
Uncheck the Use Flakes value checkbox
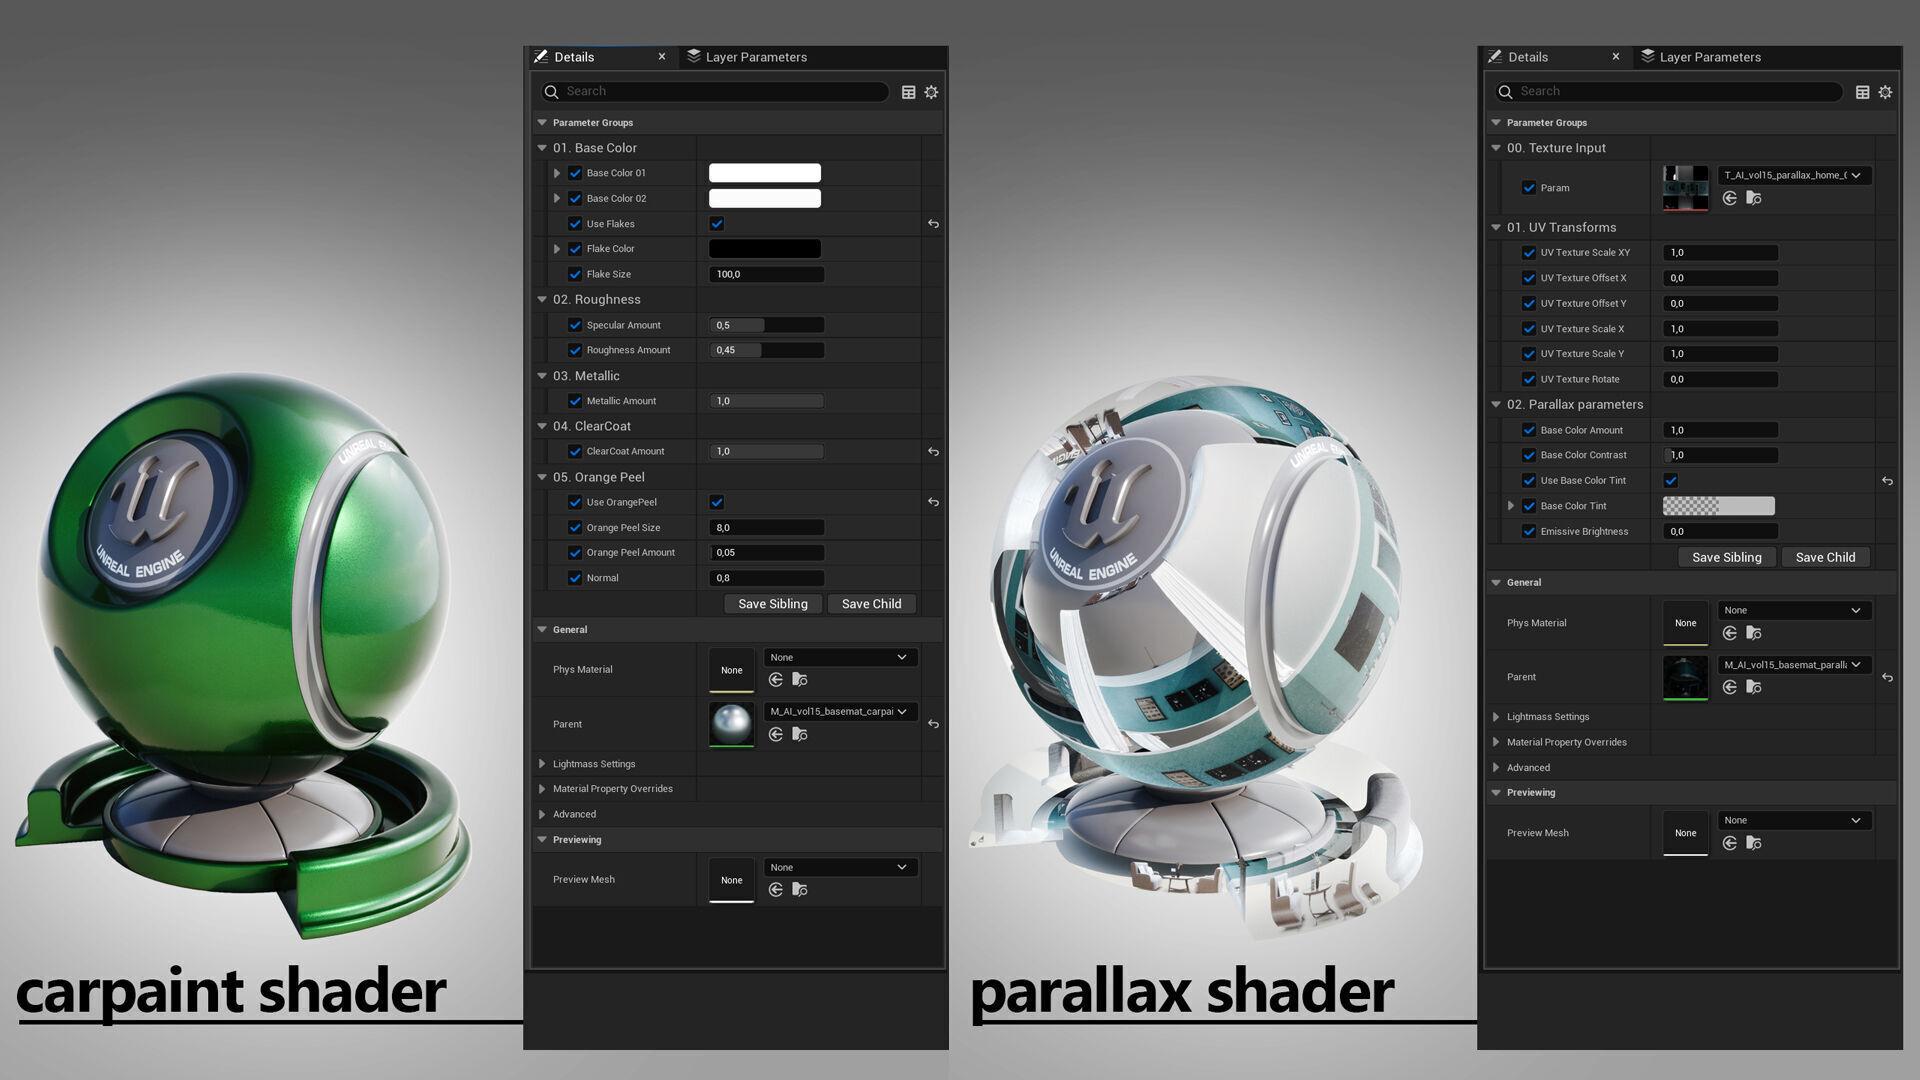tap(717, 224)
